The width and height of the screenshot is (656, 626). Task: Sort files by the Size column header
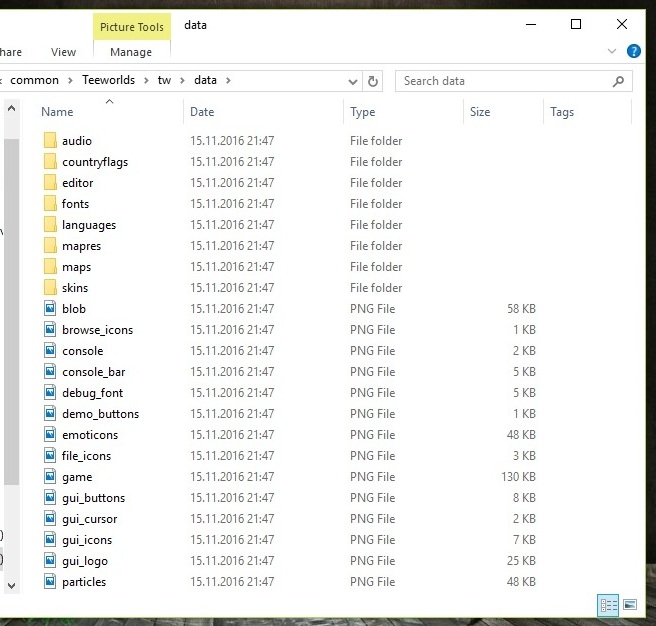[480, 112]
